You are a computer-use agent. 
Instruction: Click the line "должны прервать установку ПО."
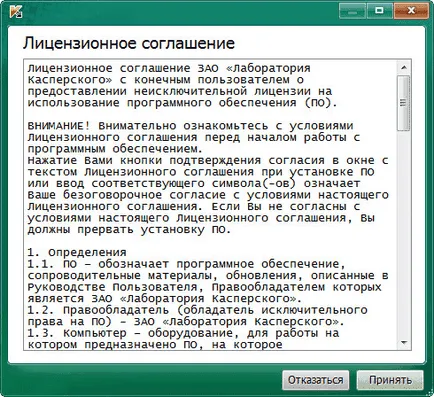pyautogui.click(x=129, y=230)
